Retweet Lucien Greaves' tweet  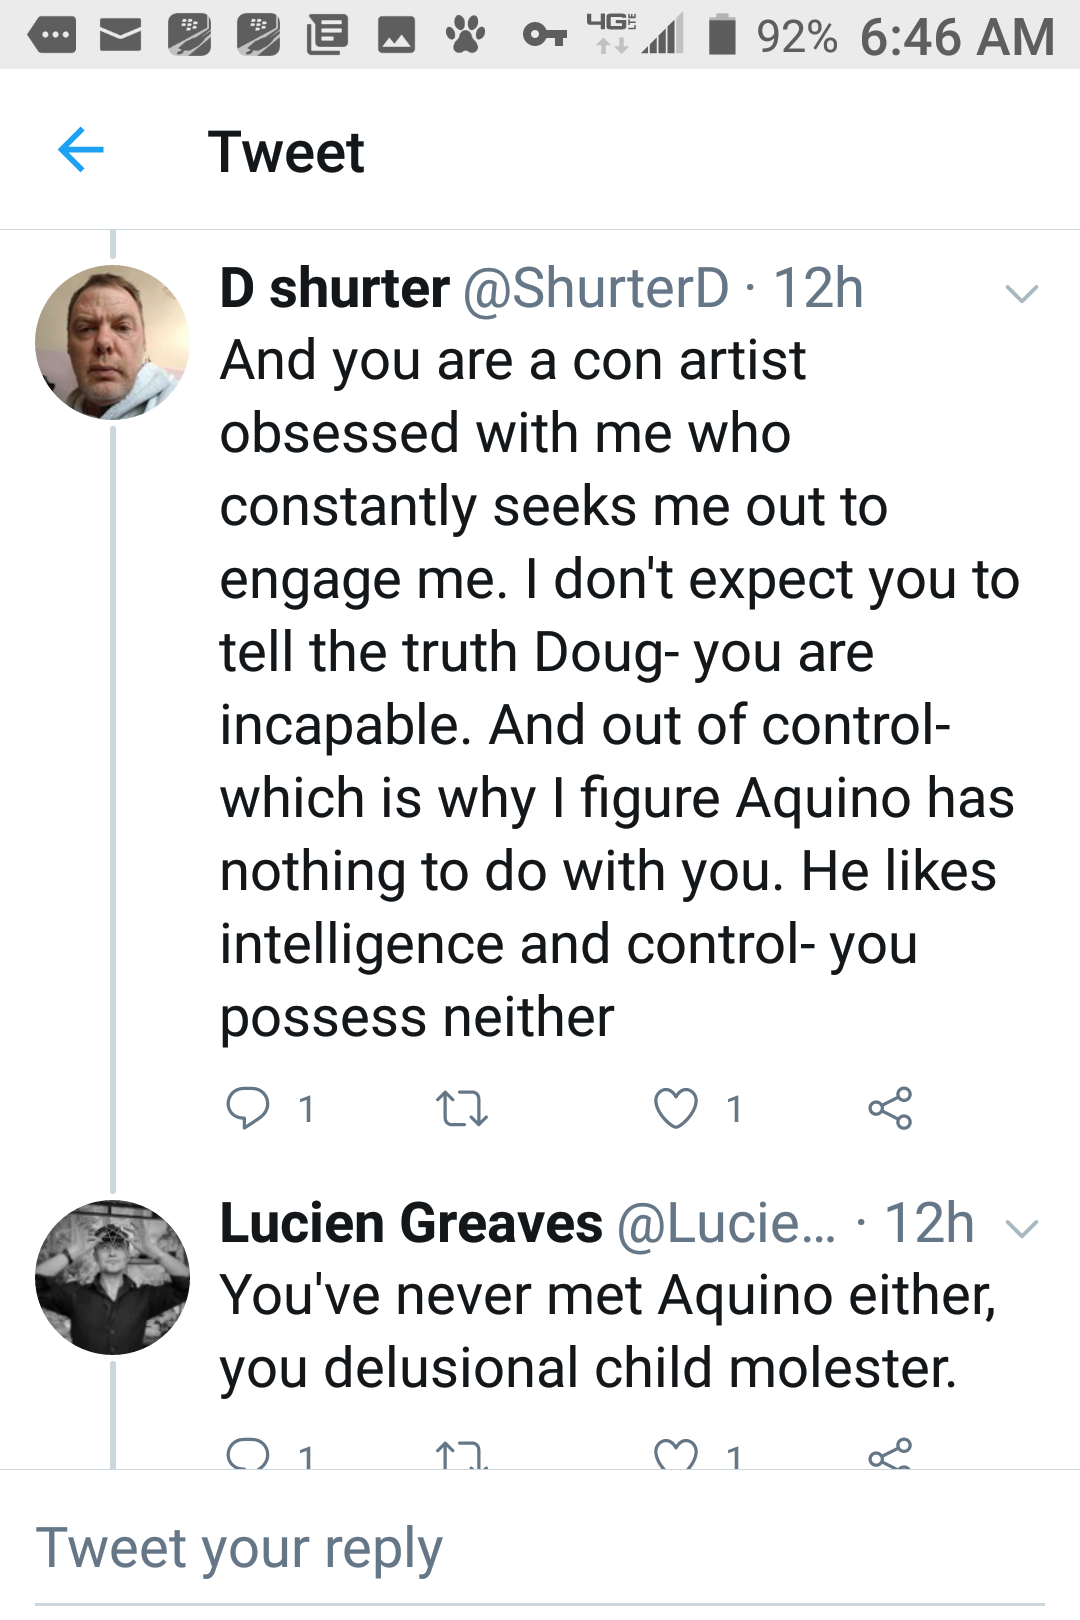[x=462, y=1455]
